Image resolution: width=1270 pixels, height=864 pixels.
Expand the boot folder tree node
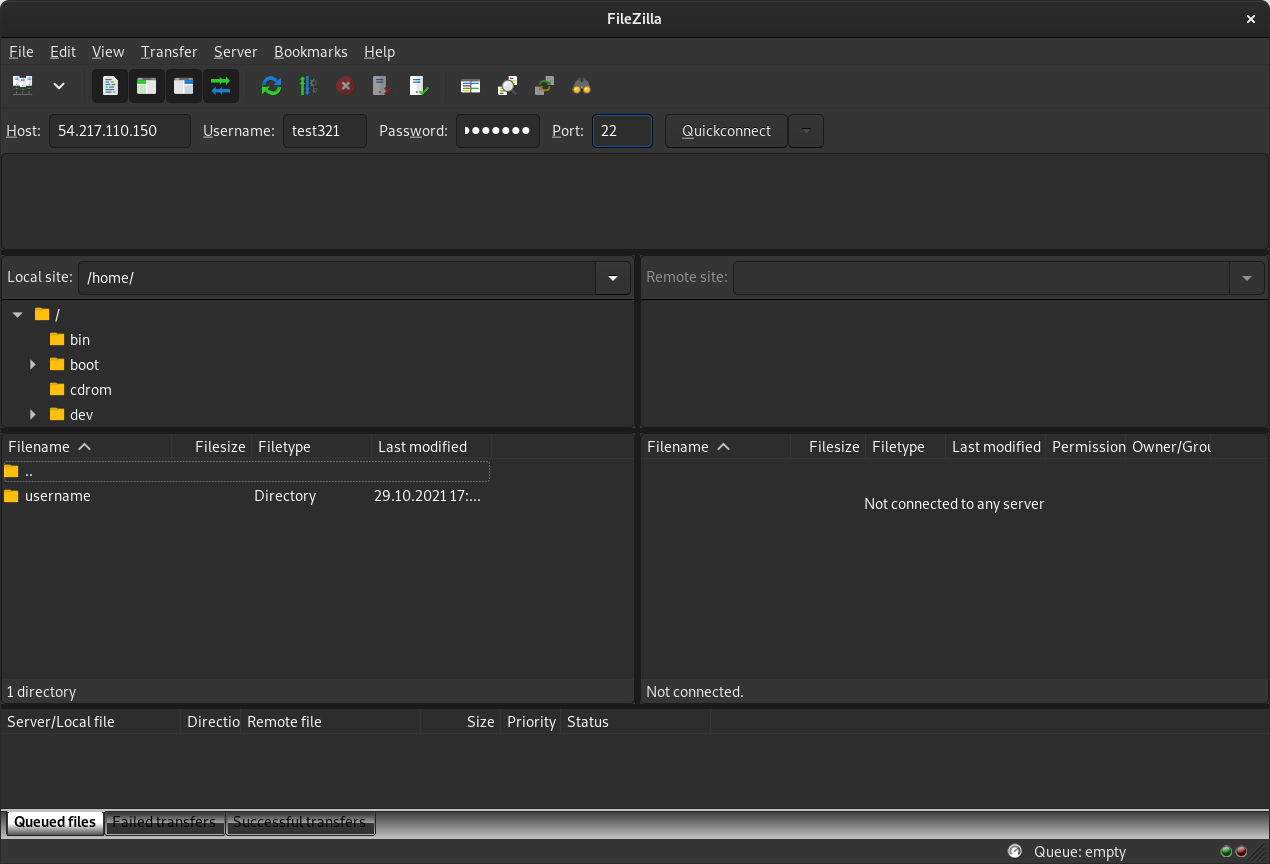tap(33, 365)
